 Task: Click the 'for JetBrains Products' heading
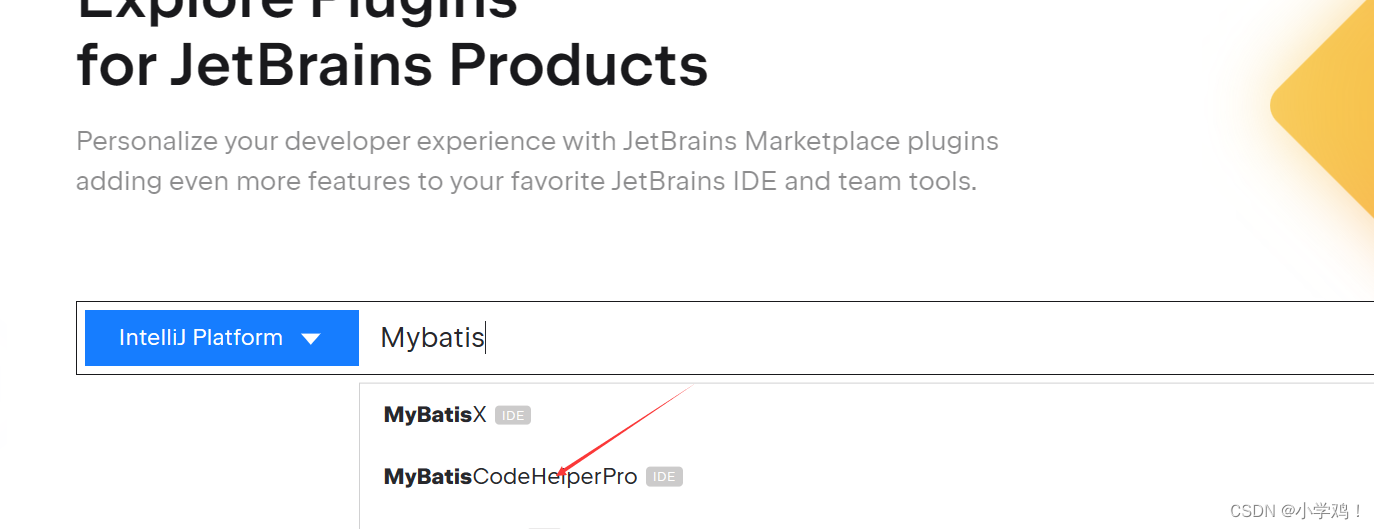point(392,65)
